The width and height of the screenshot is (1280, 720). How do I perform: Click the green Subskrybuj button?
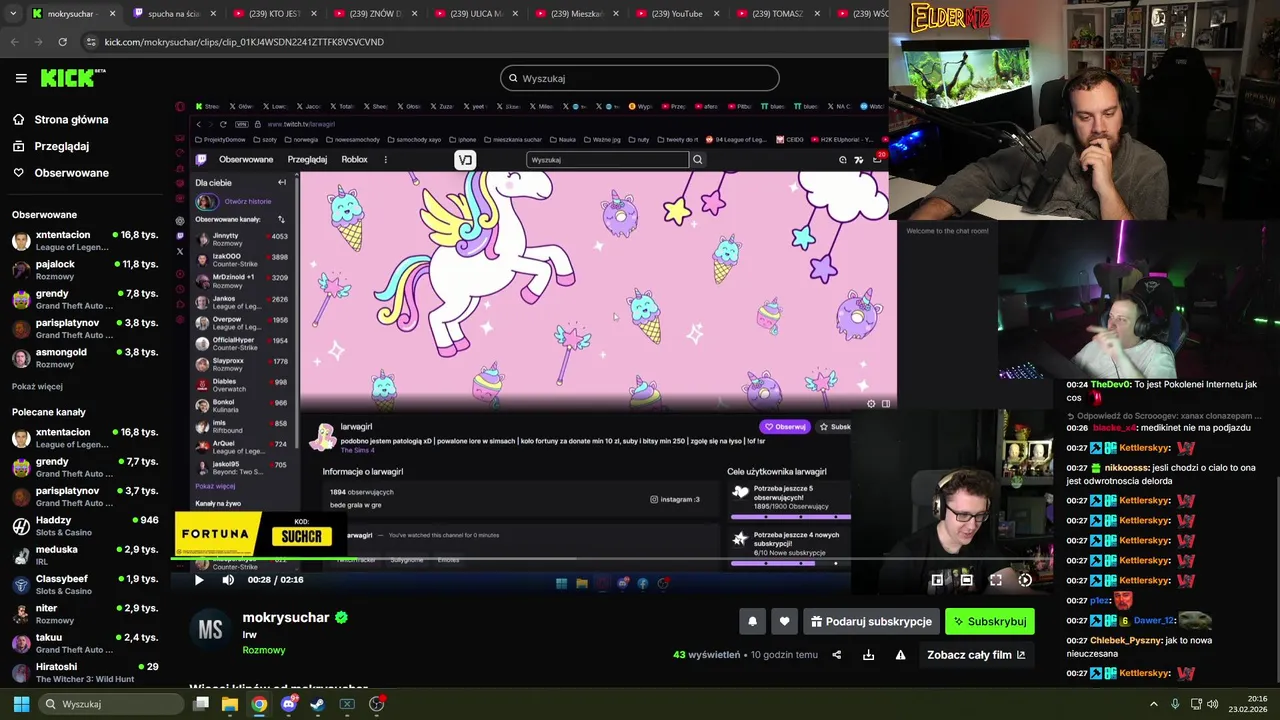coord(989,621)
